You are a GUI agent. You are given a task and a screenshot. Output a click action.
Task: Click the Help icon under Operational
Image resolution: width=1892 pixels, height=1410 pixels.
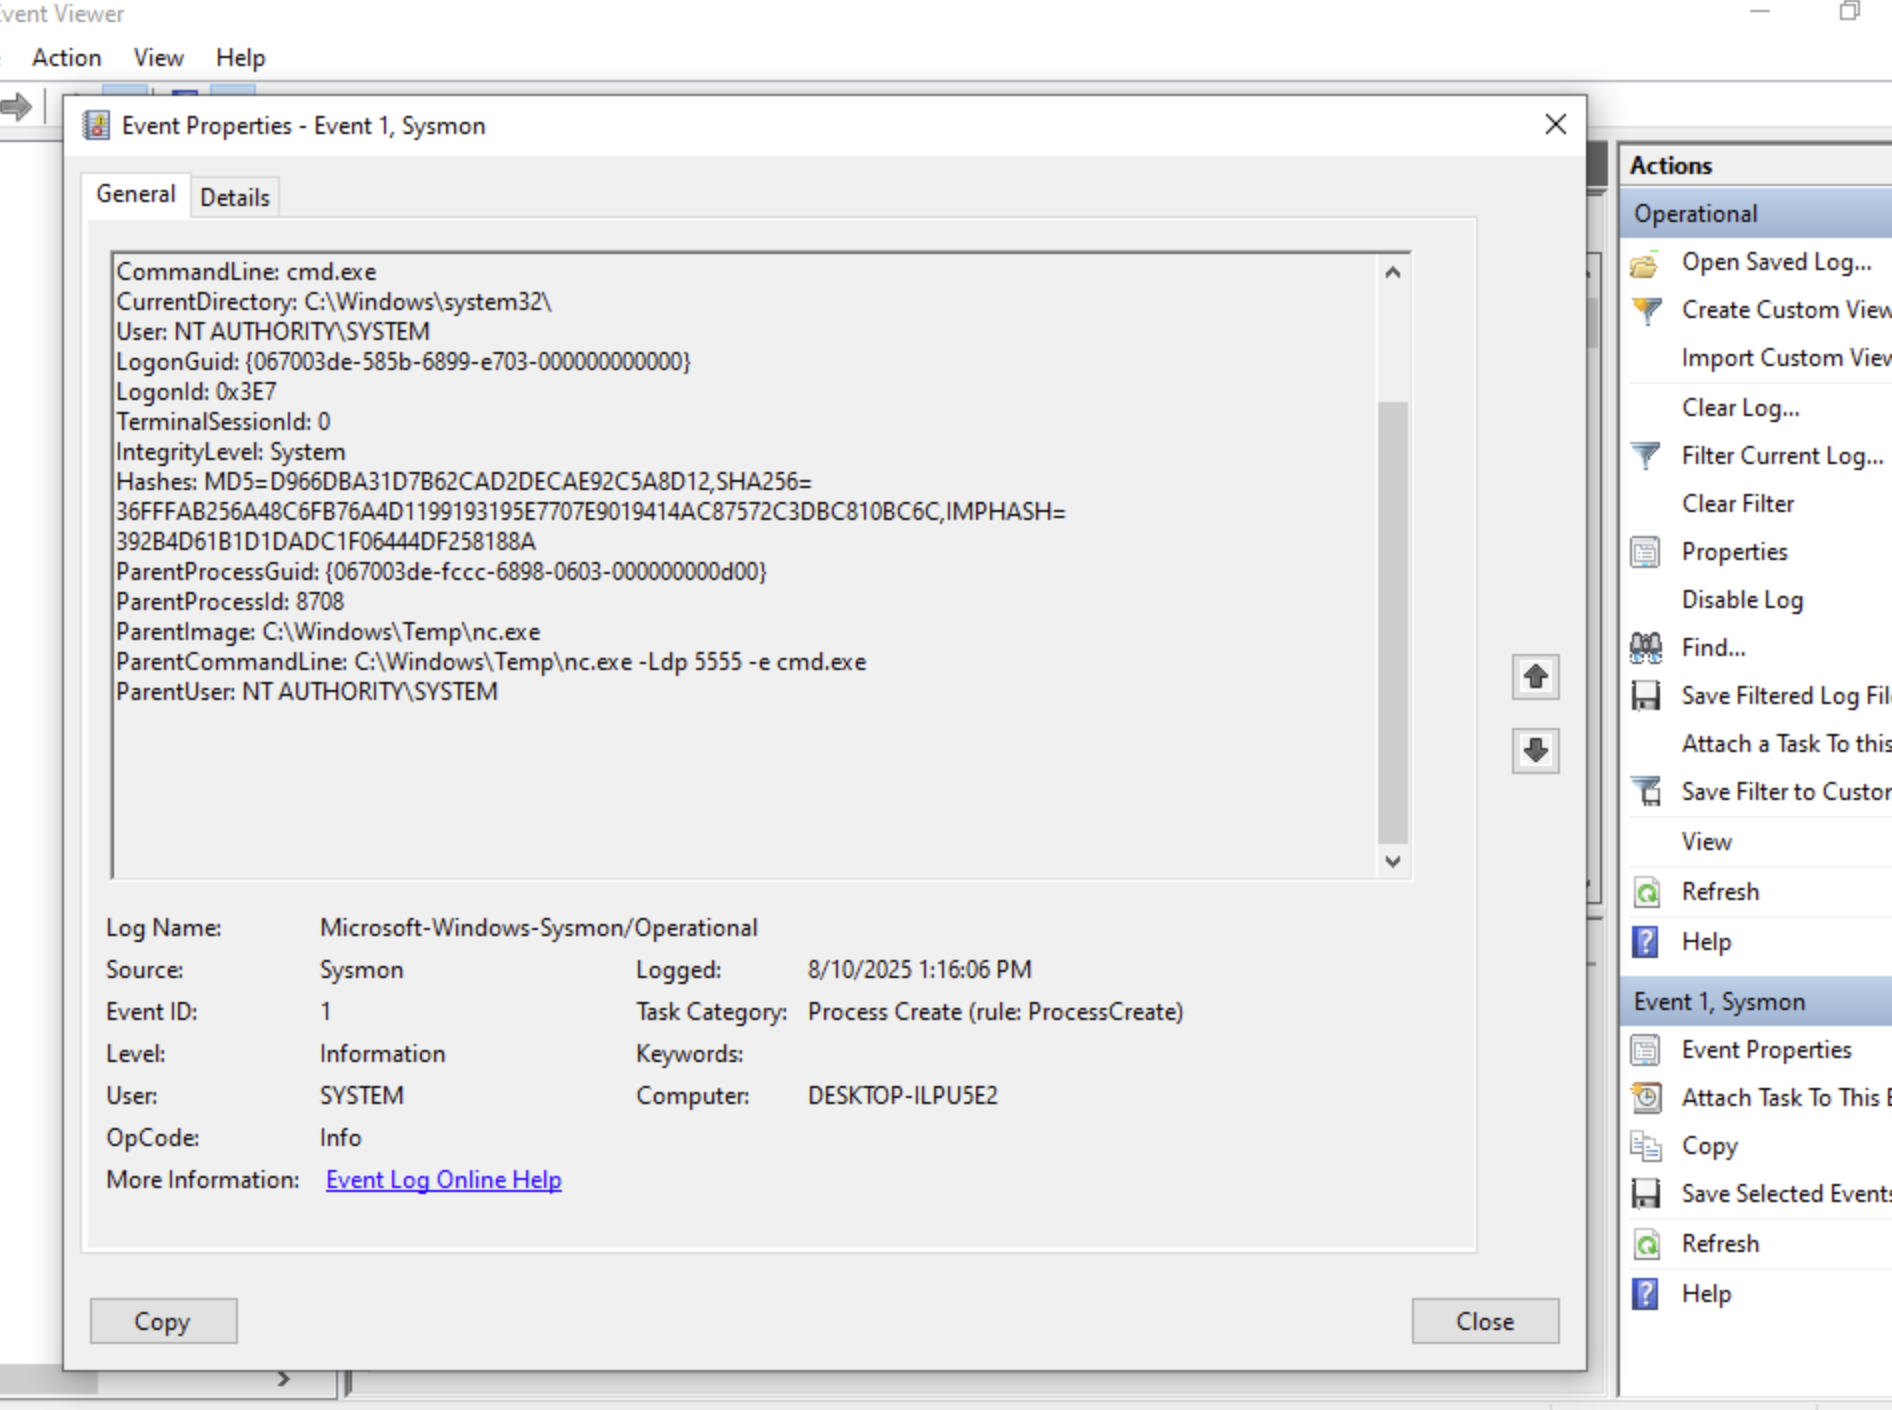point(1645,941)
